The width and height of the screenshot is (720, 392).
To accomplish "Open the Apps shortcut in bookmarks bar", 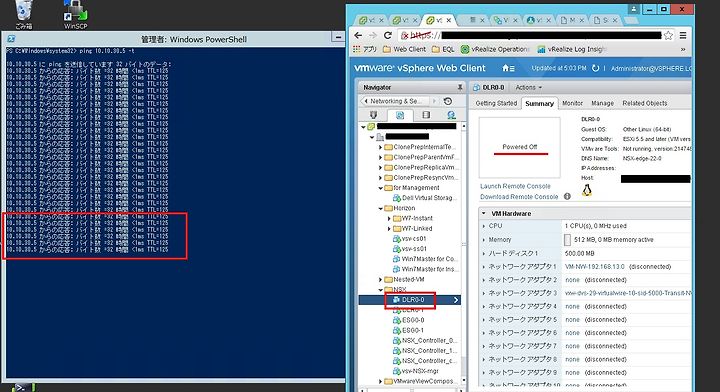I will 365,49.
